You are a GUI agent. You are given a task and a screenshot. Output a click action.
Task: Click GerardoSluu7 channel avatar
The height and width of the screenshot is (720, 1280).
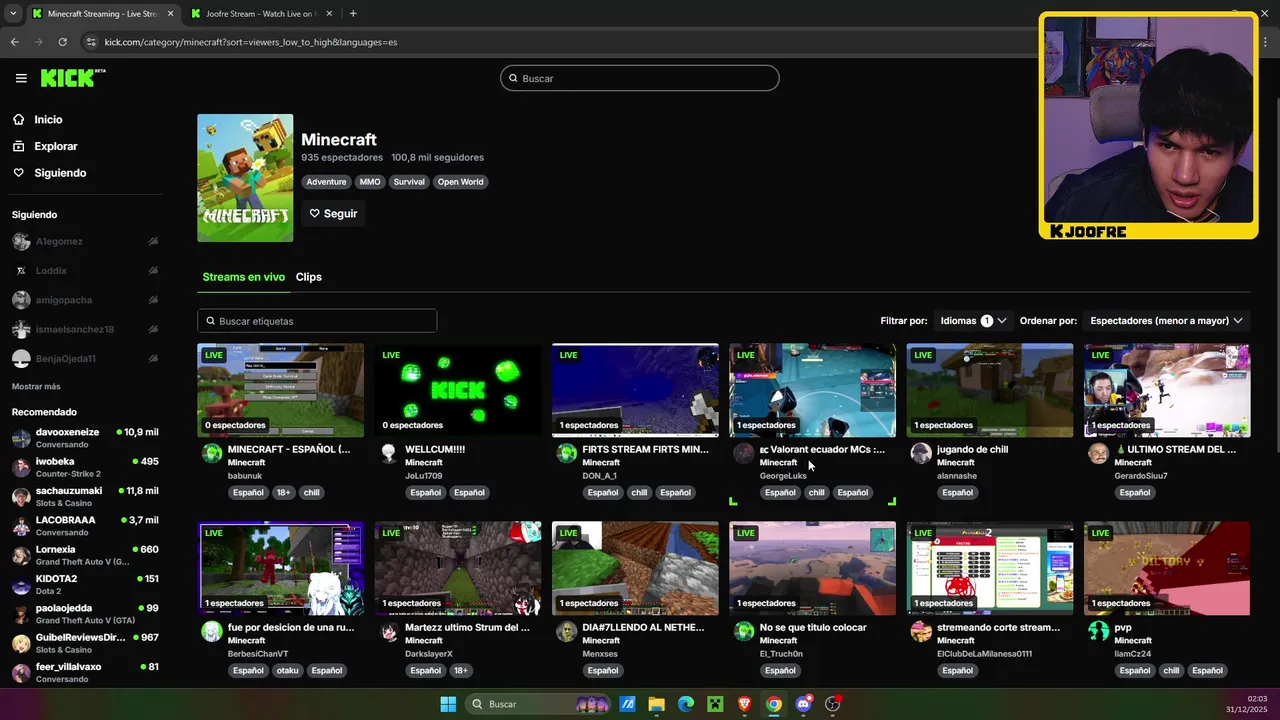pyautogui.click(x=1098, y=453)
